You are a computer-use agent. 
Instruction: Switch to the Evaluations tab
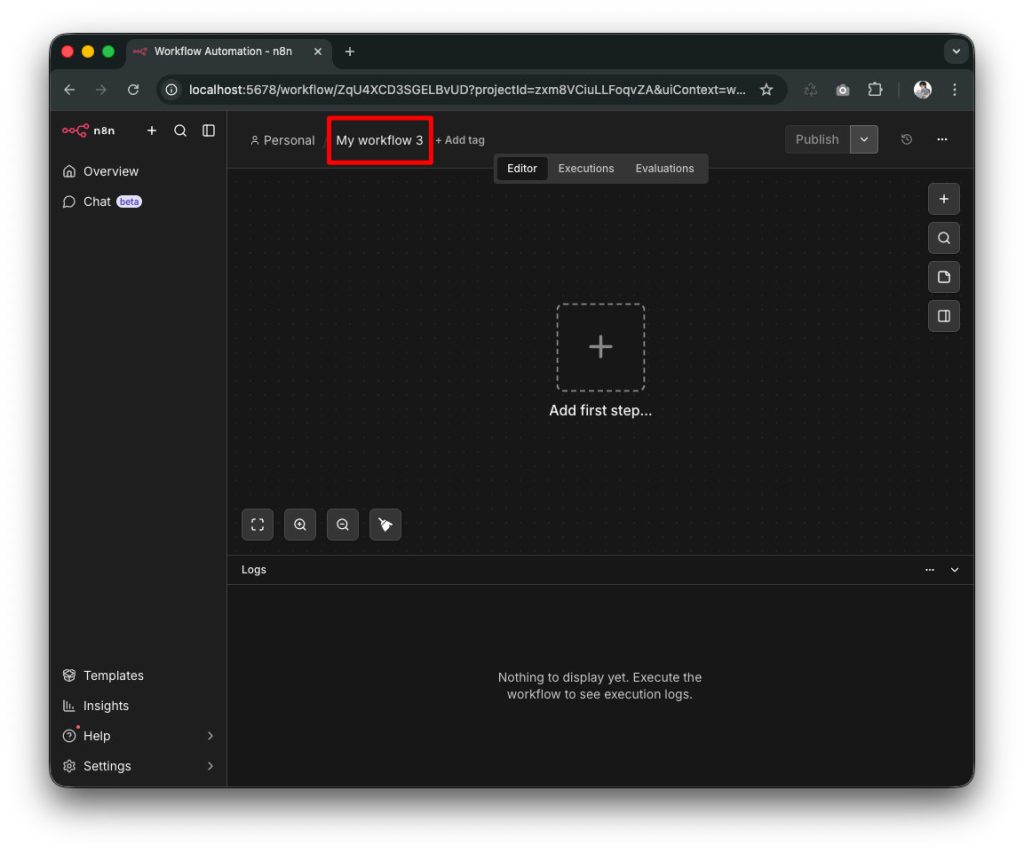pos(664,169)
